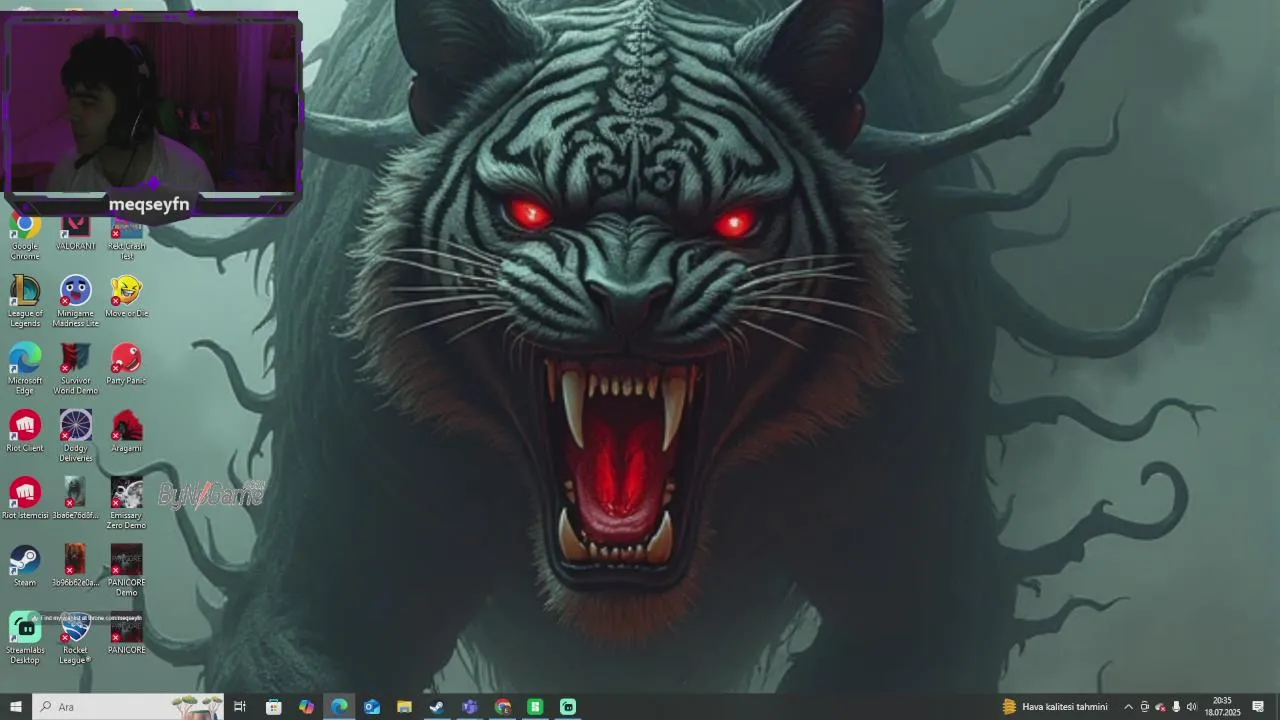
Task: Open the Windows Start menu
Action: click(x=16, y=707)
